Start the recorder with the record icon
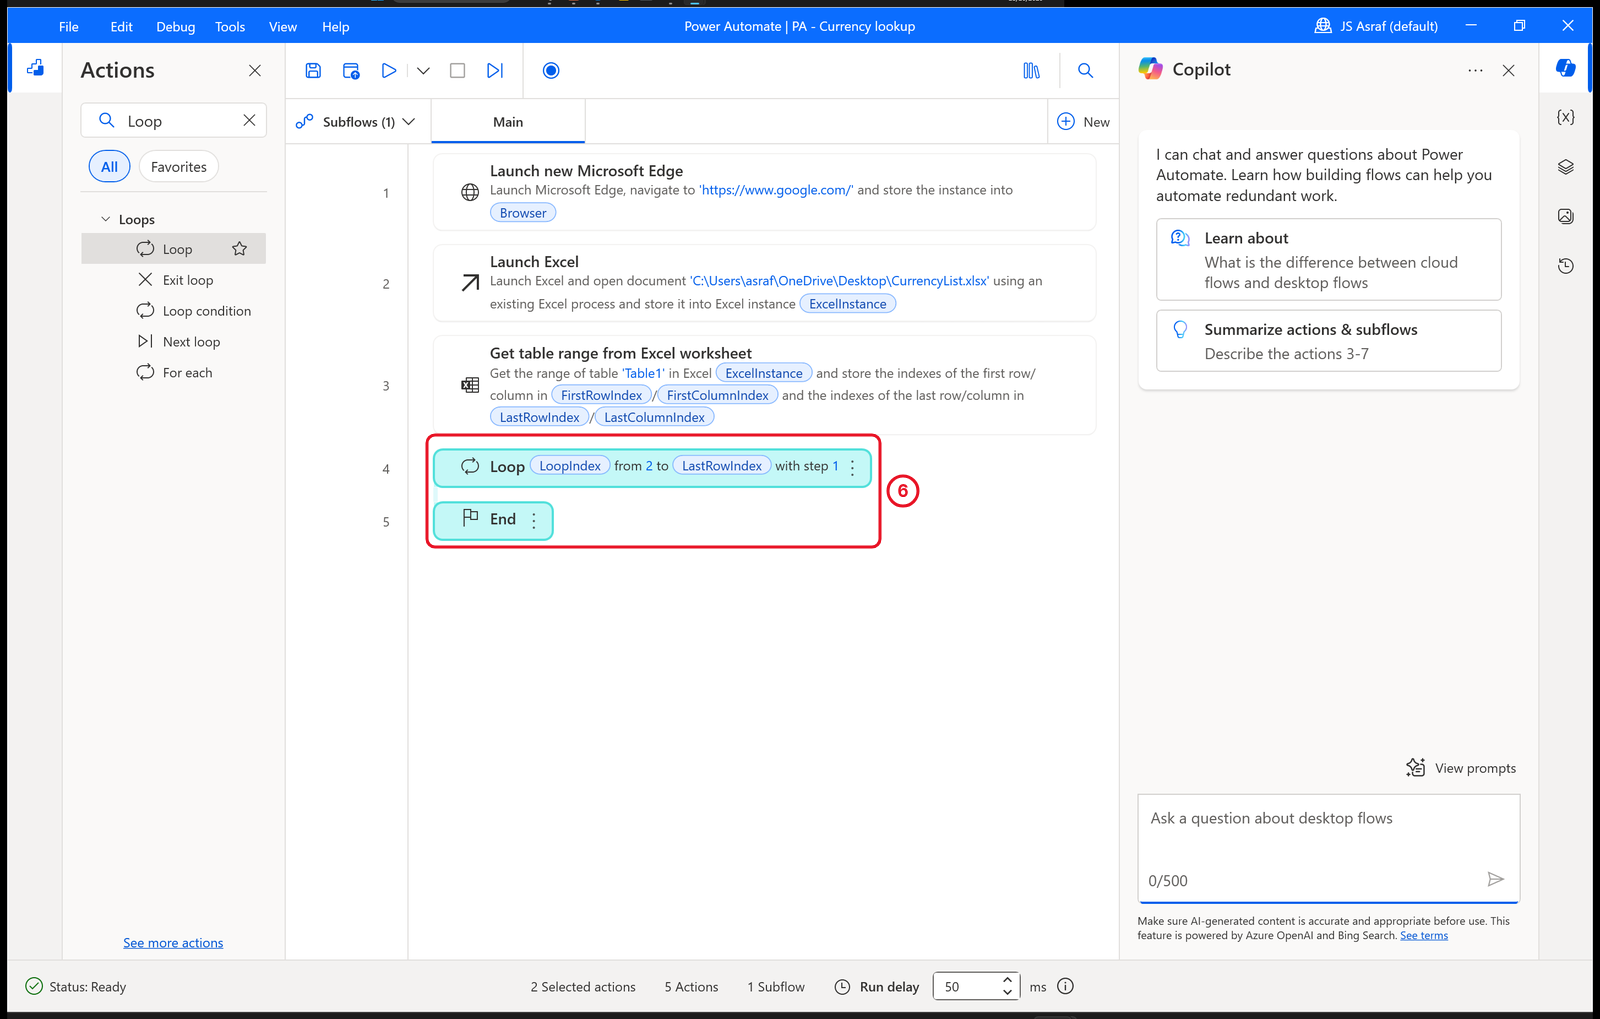The width and height of the screenshot is (1600, 1019). 551,71
